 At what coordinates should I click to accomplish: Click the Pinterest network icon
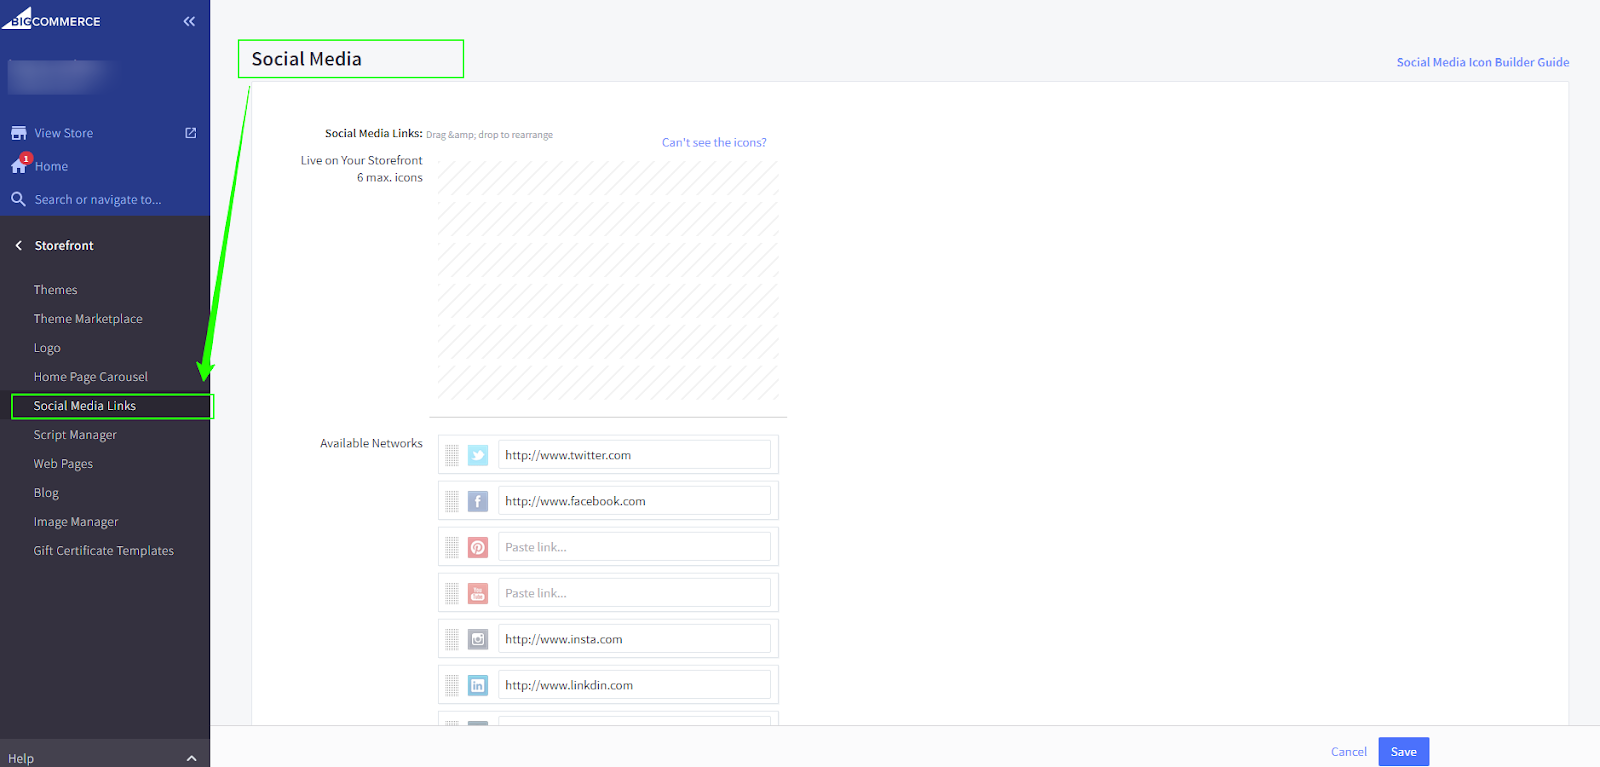478,547
